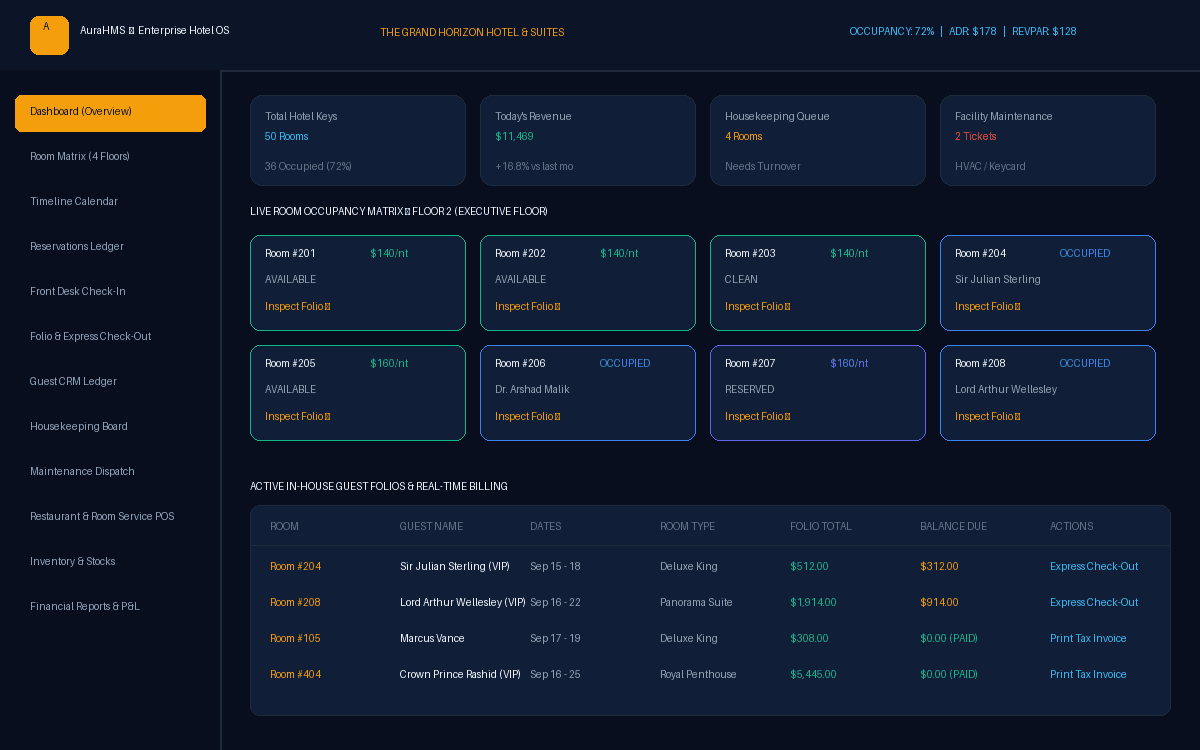Inspect Folio for Room #205

[x=298, y=417]
